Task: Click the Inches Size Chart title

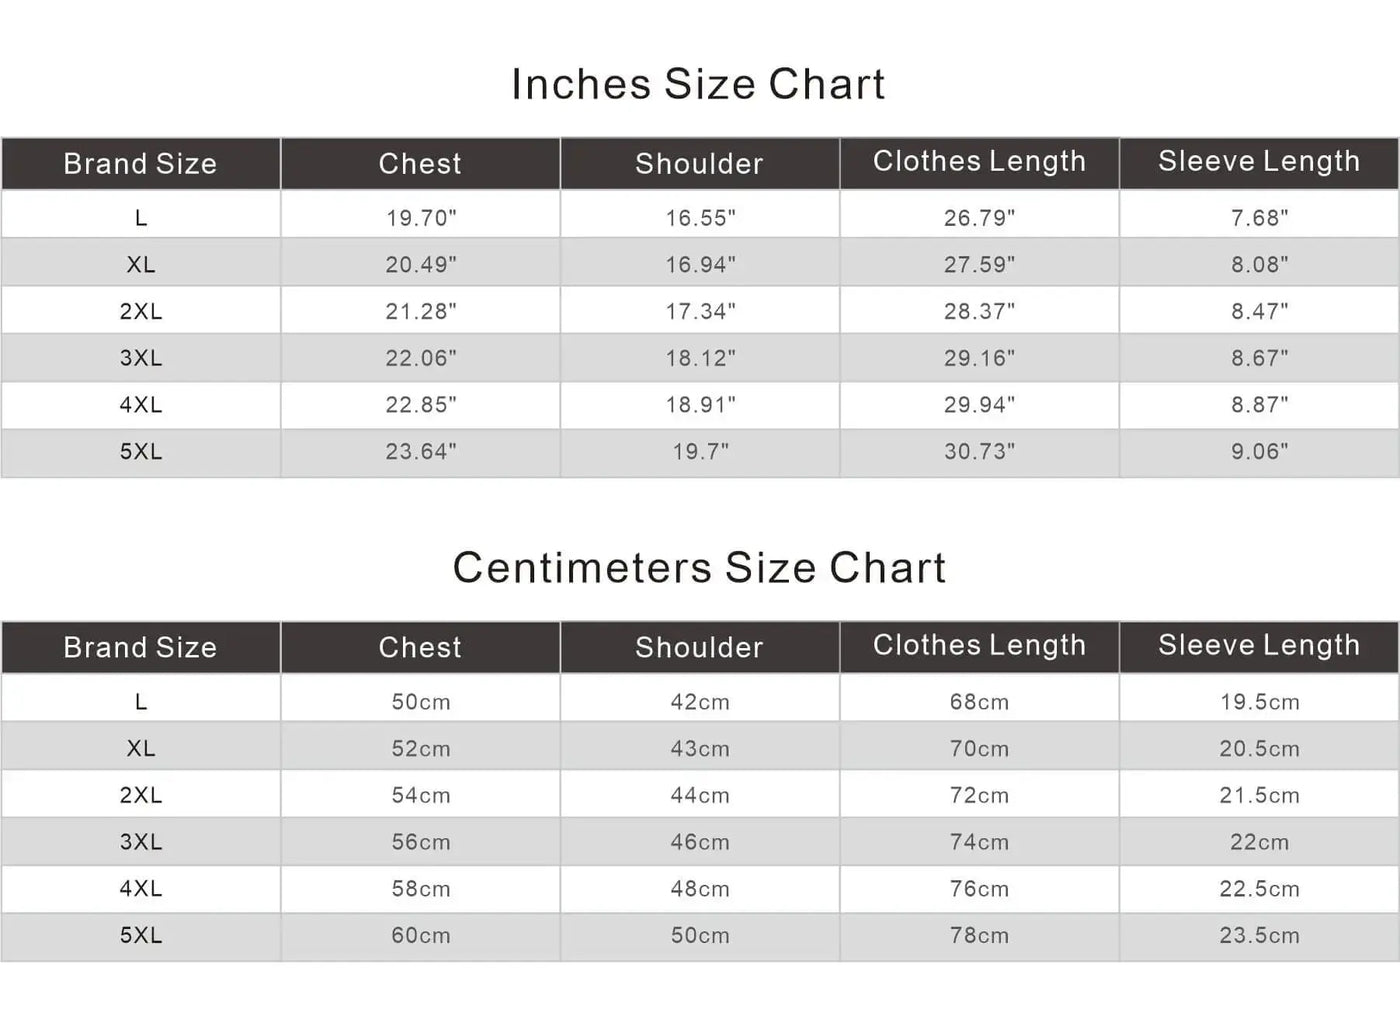Action: [698, 84]
